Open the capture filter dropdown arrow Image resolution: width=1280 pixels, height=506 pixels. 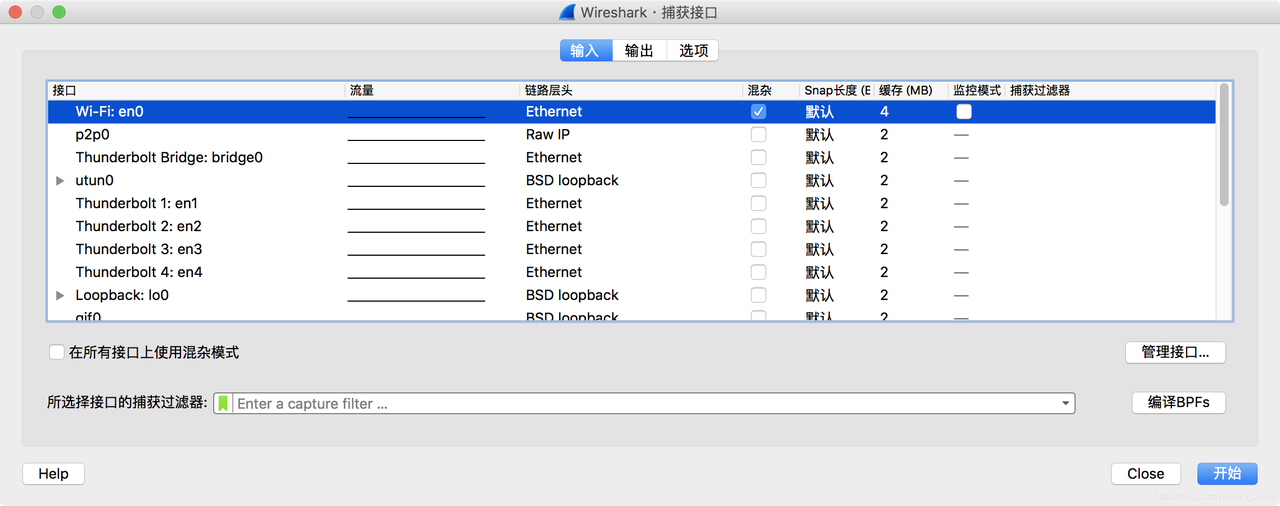tap(1066, 403)
